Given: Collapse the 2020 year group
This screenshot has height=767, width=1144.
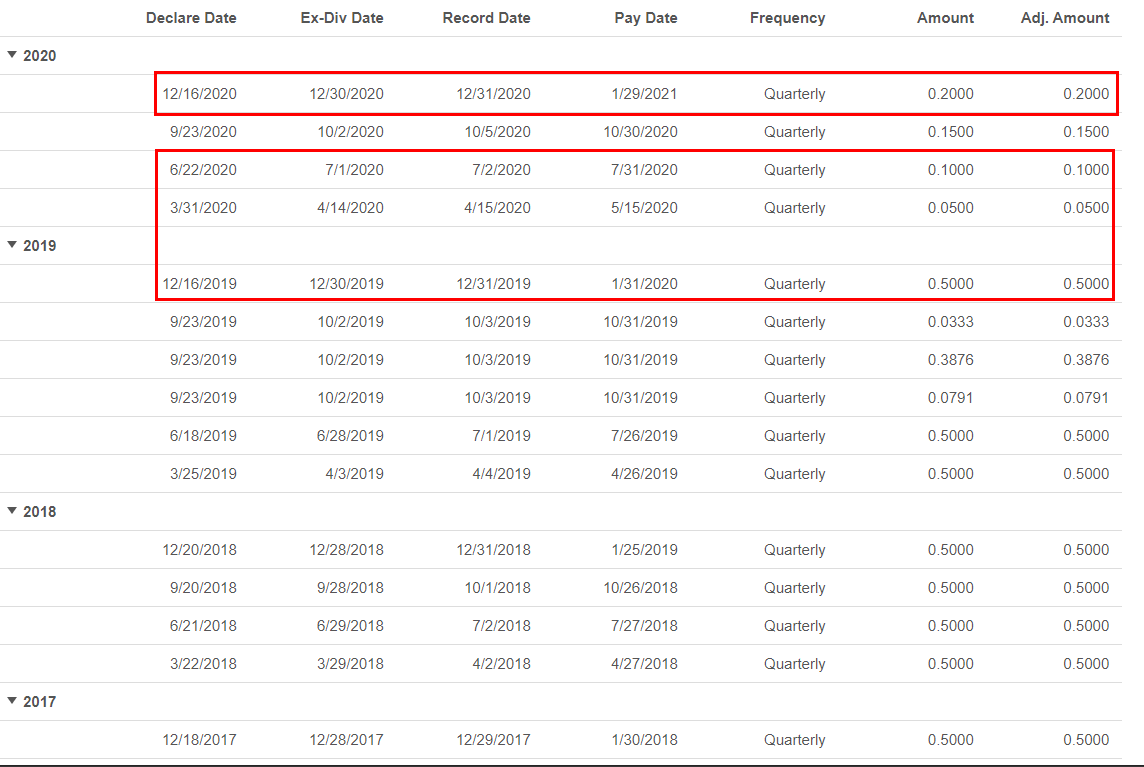Looking at the screenshot, I should tap(12, 55).
